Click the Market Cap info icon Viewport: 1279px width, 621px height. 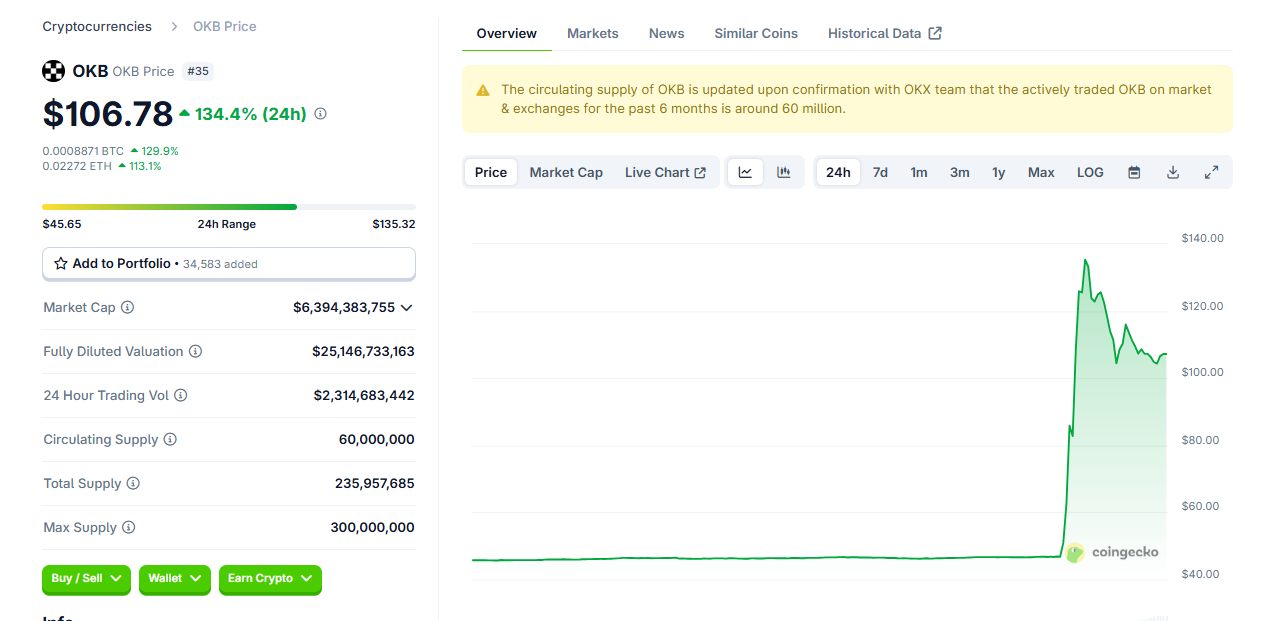(128, 308)
